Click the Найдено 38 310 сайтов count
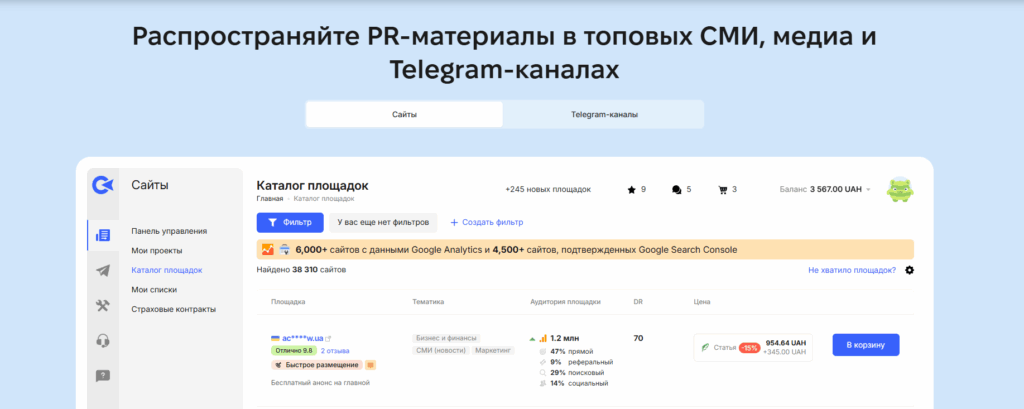The image size is (1024, 409). click(x=301, y=269)
